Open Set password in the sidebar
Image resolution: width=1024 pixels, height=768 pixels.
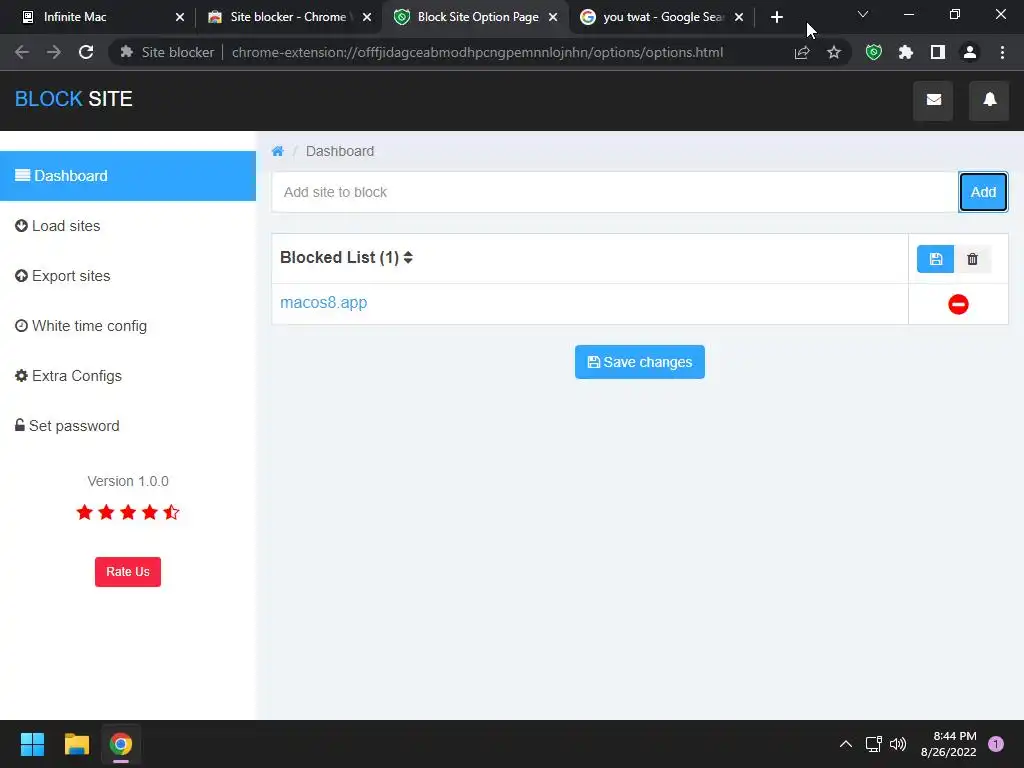[128, 426]
